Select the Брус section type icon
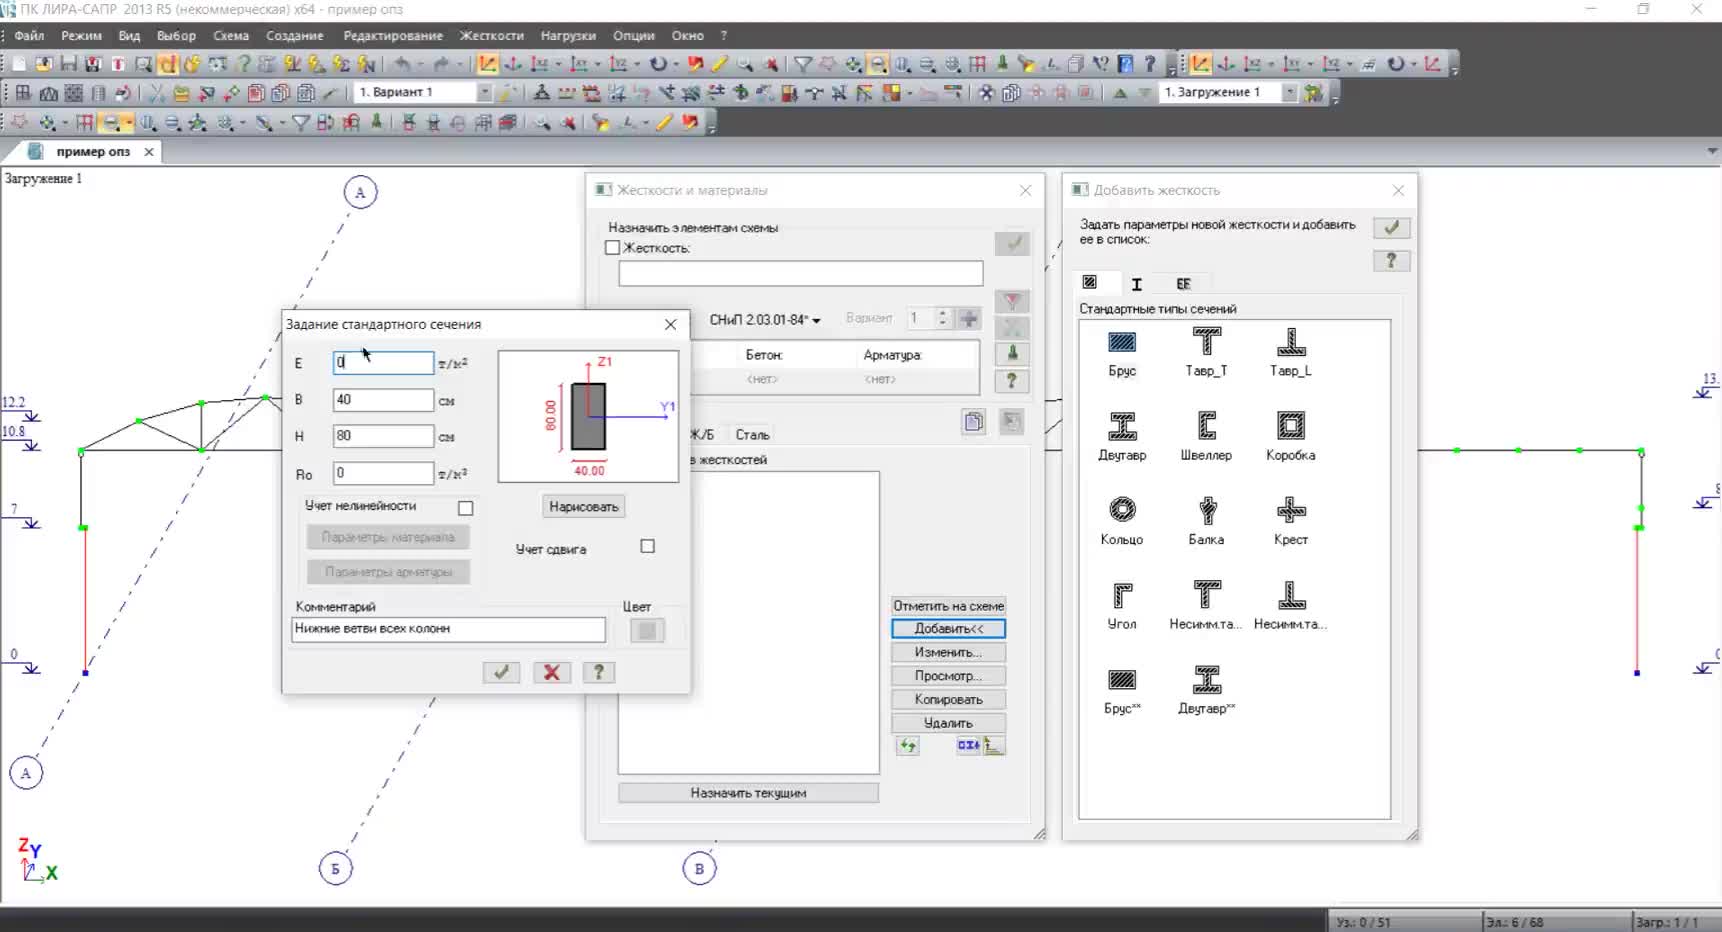Viewport: 1722px width, 932px height. click(x=1122, y=343)
